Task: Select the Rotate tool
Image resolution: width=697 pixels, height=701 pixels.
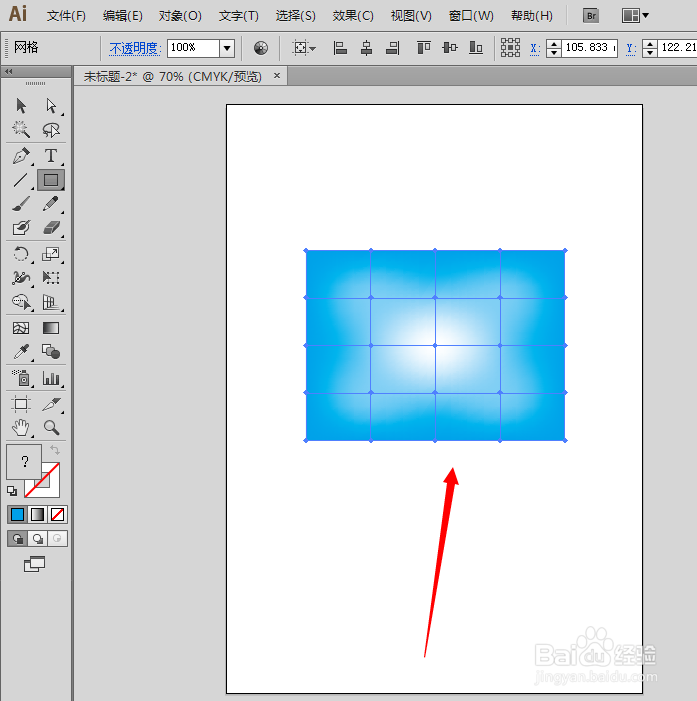Action: (x=21, y=254)
